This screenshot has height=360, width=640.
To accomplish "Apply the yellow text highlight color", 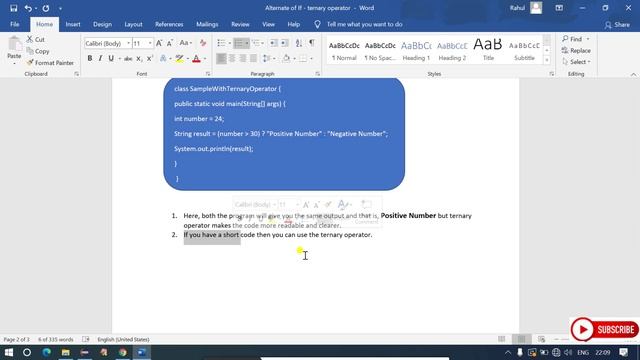I will coord(180,59).
